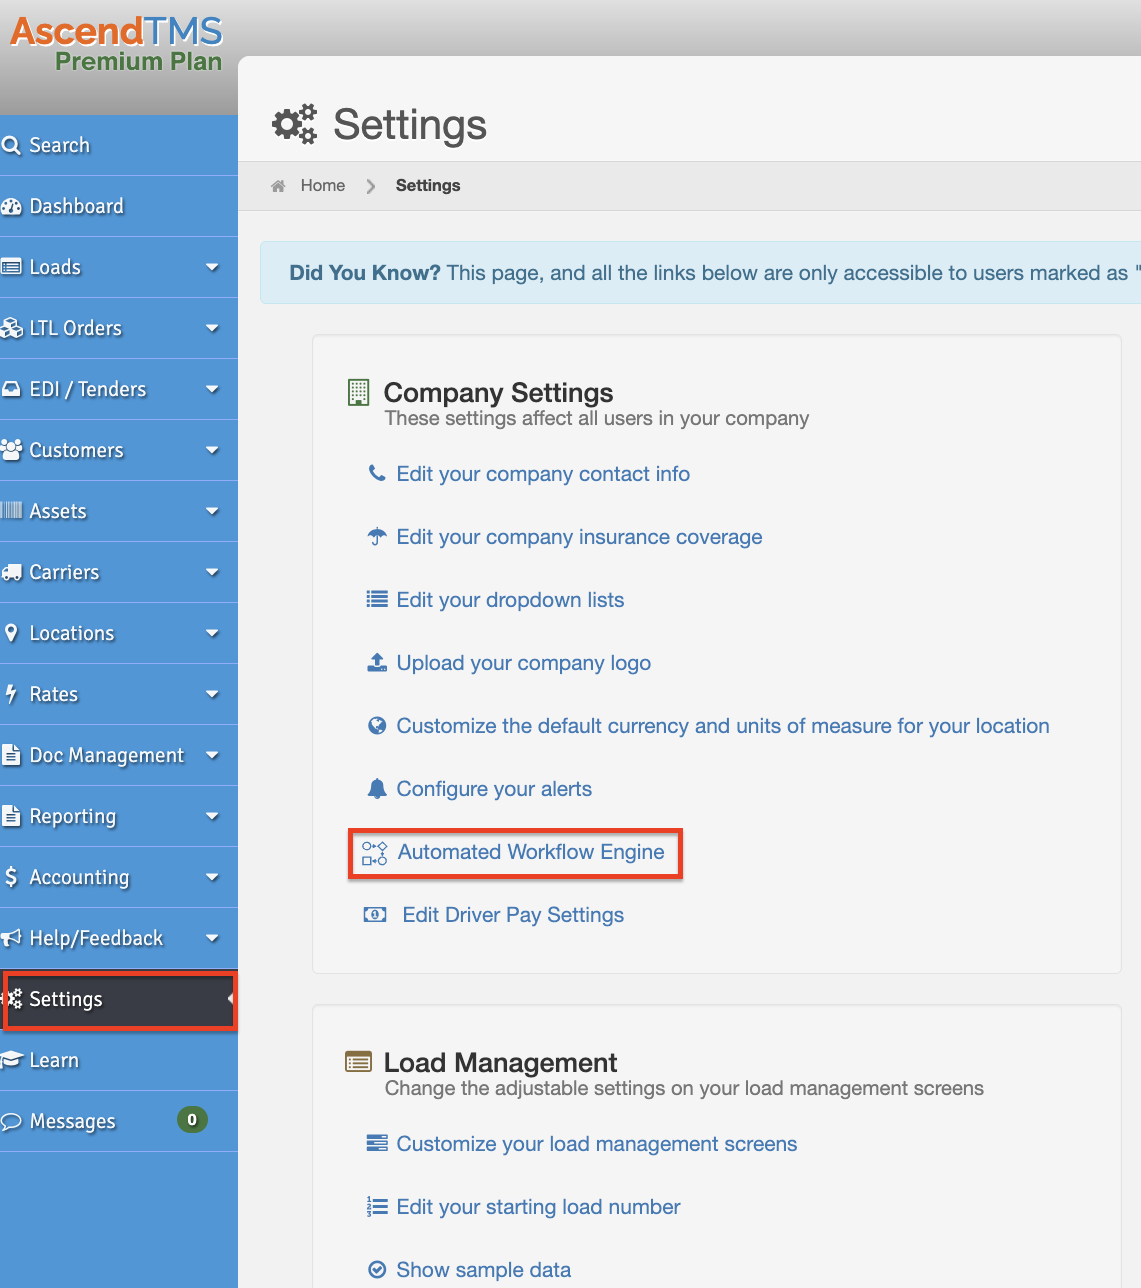Click the umbrella icon for insurance coverage
Screen dimensions: 1141x1288
[377, 537]
